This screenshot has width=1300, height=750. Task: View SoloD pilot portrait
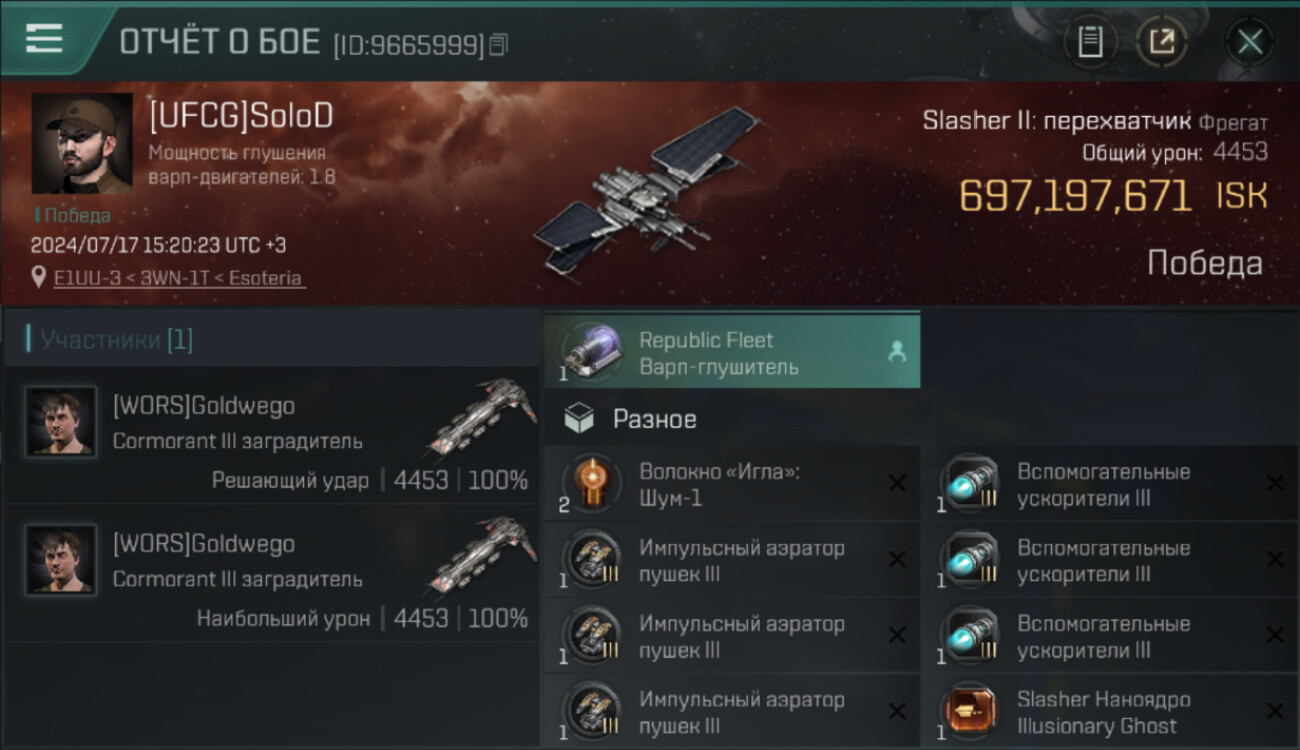coord(82,143)
